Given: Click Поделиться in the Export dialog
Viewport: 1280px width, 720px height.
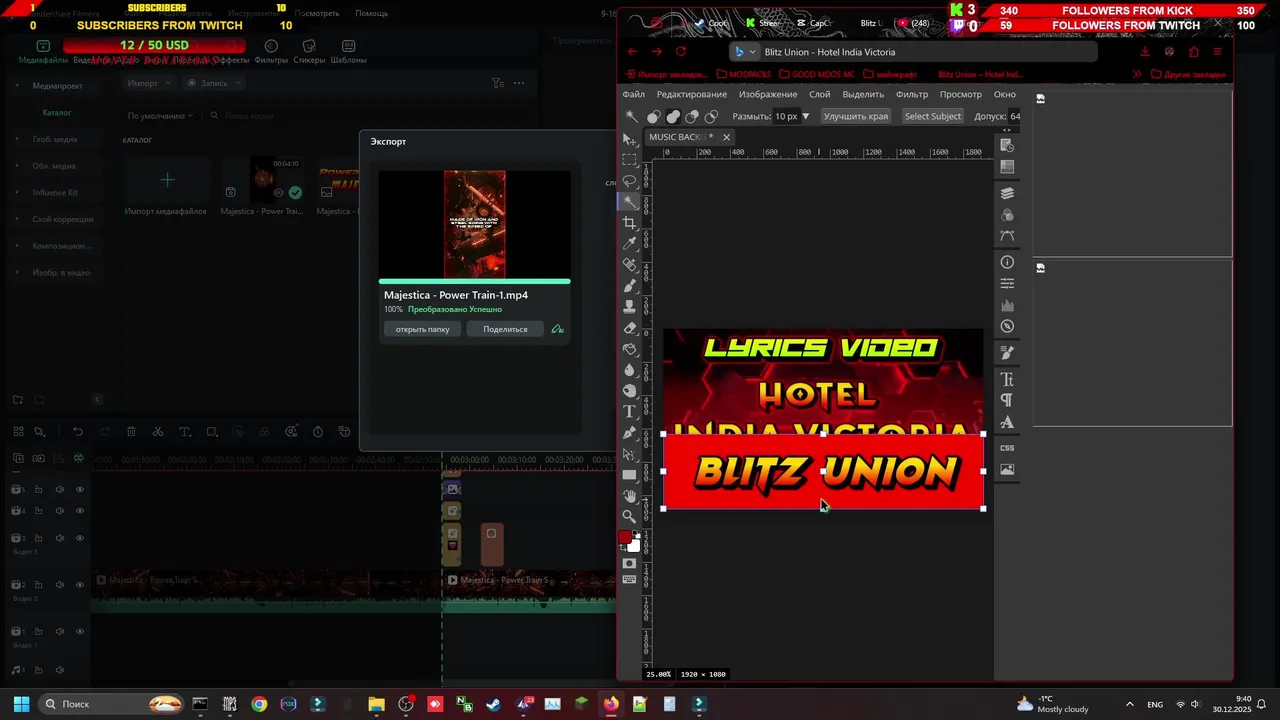Looking at the screenshot, I should 505,329.
